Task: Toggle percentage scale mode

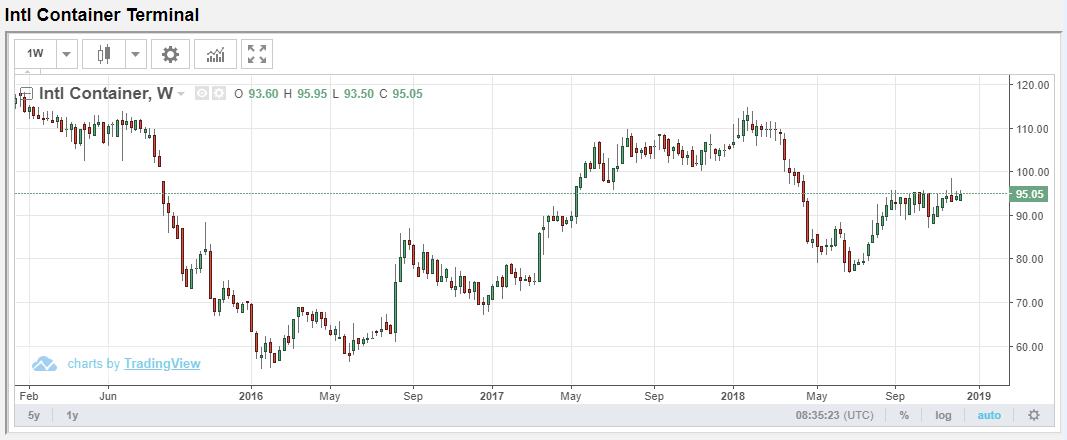Action: [904, 415]
